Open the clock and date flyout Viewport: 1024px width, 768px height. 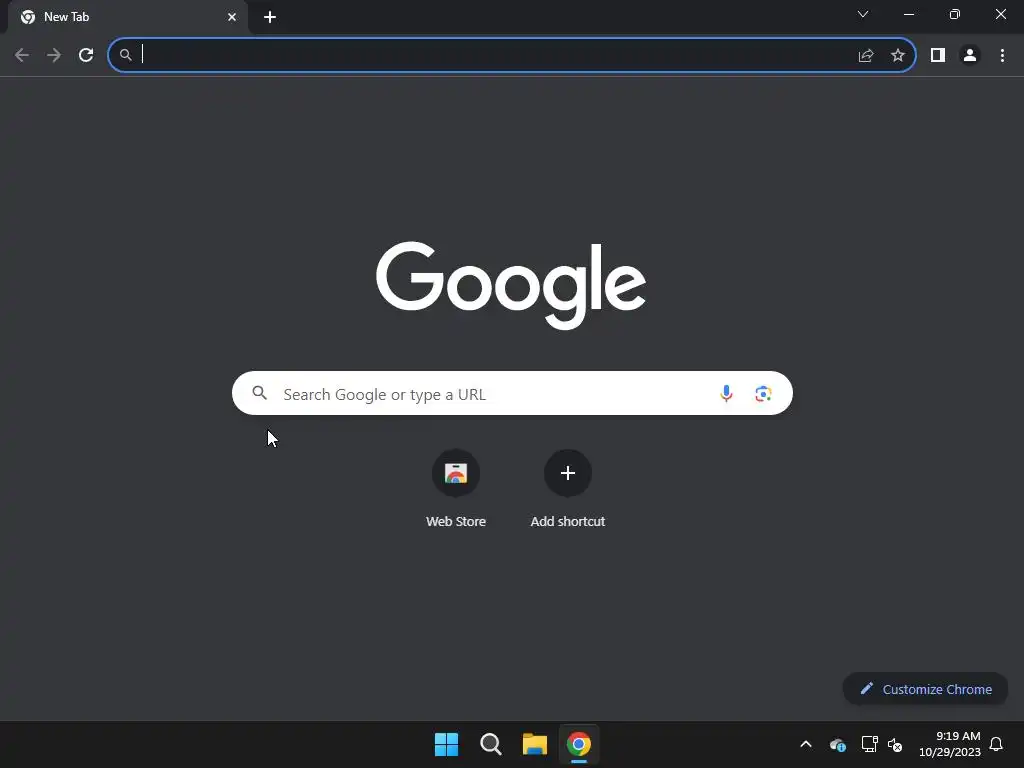[x=950, y=744]
